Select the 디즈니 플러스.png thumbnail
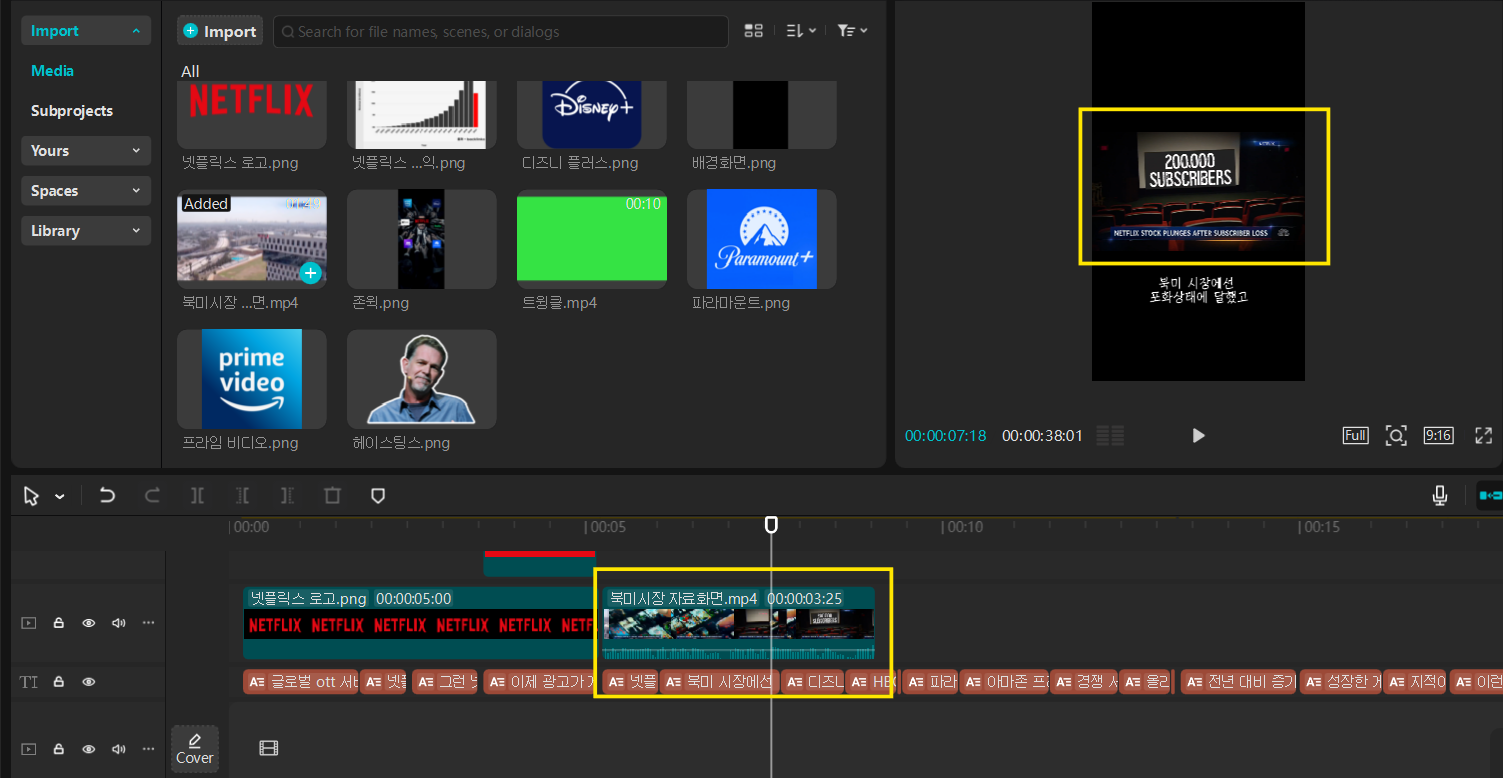1503x778 pixels. tap(591, 114)
